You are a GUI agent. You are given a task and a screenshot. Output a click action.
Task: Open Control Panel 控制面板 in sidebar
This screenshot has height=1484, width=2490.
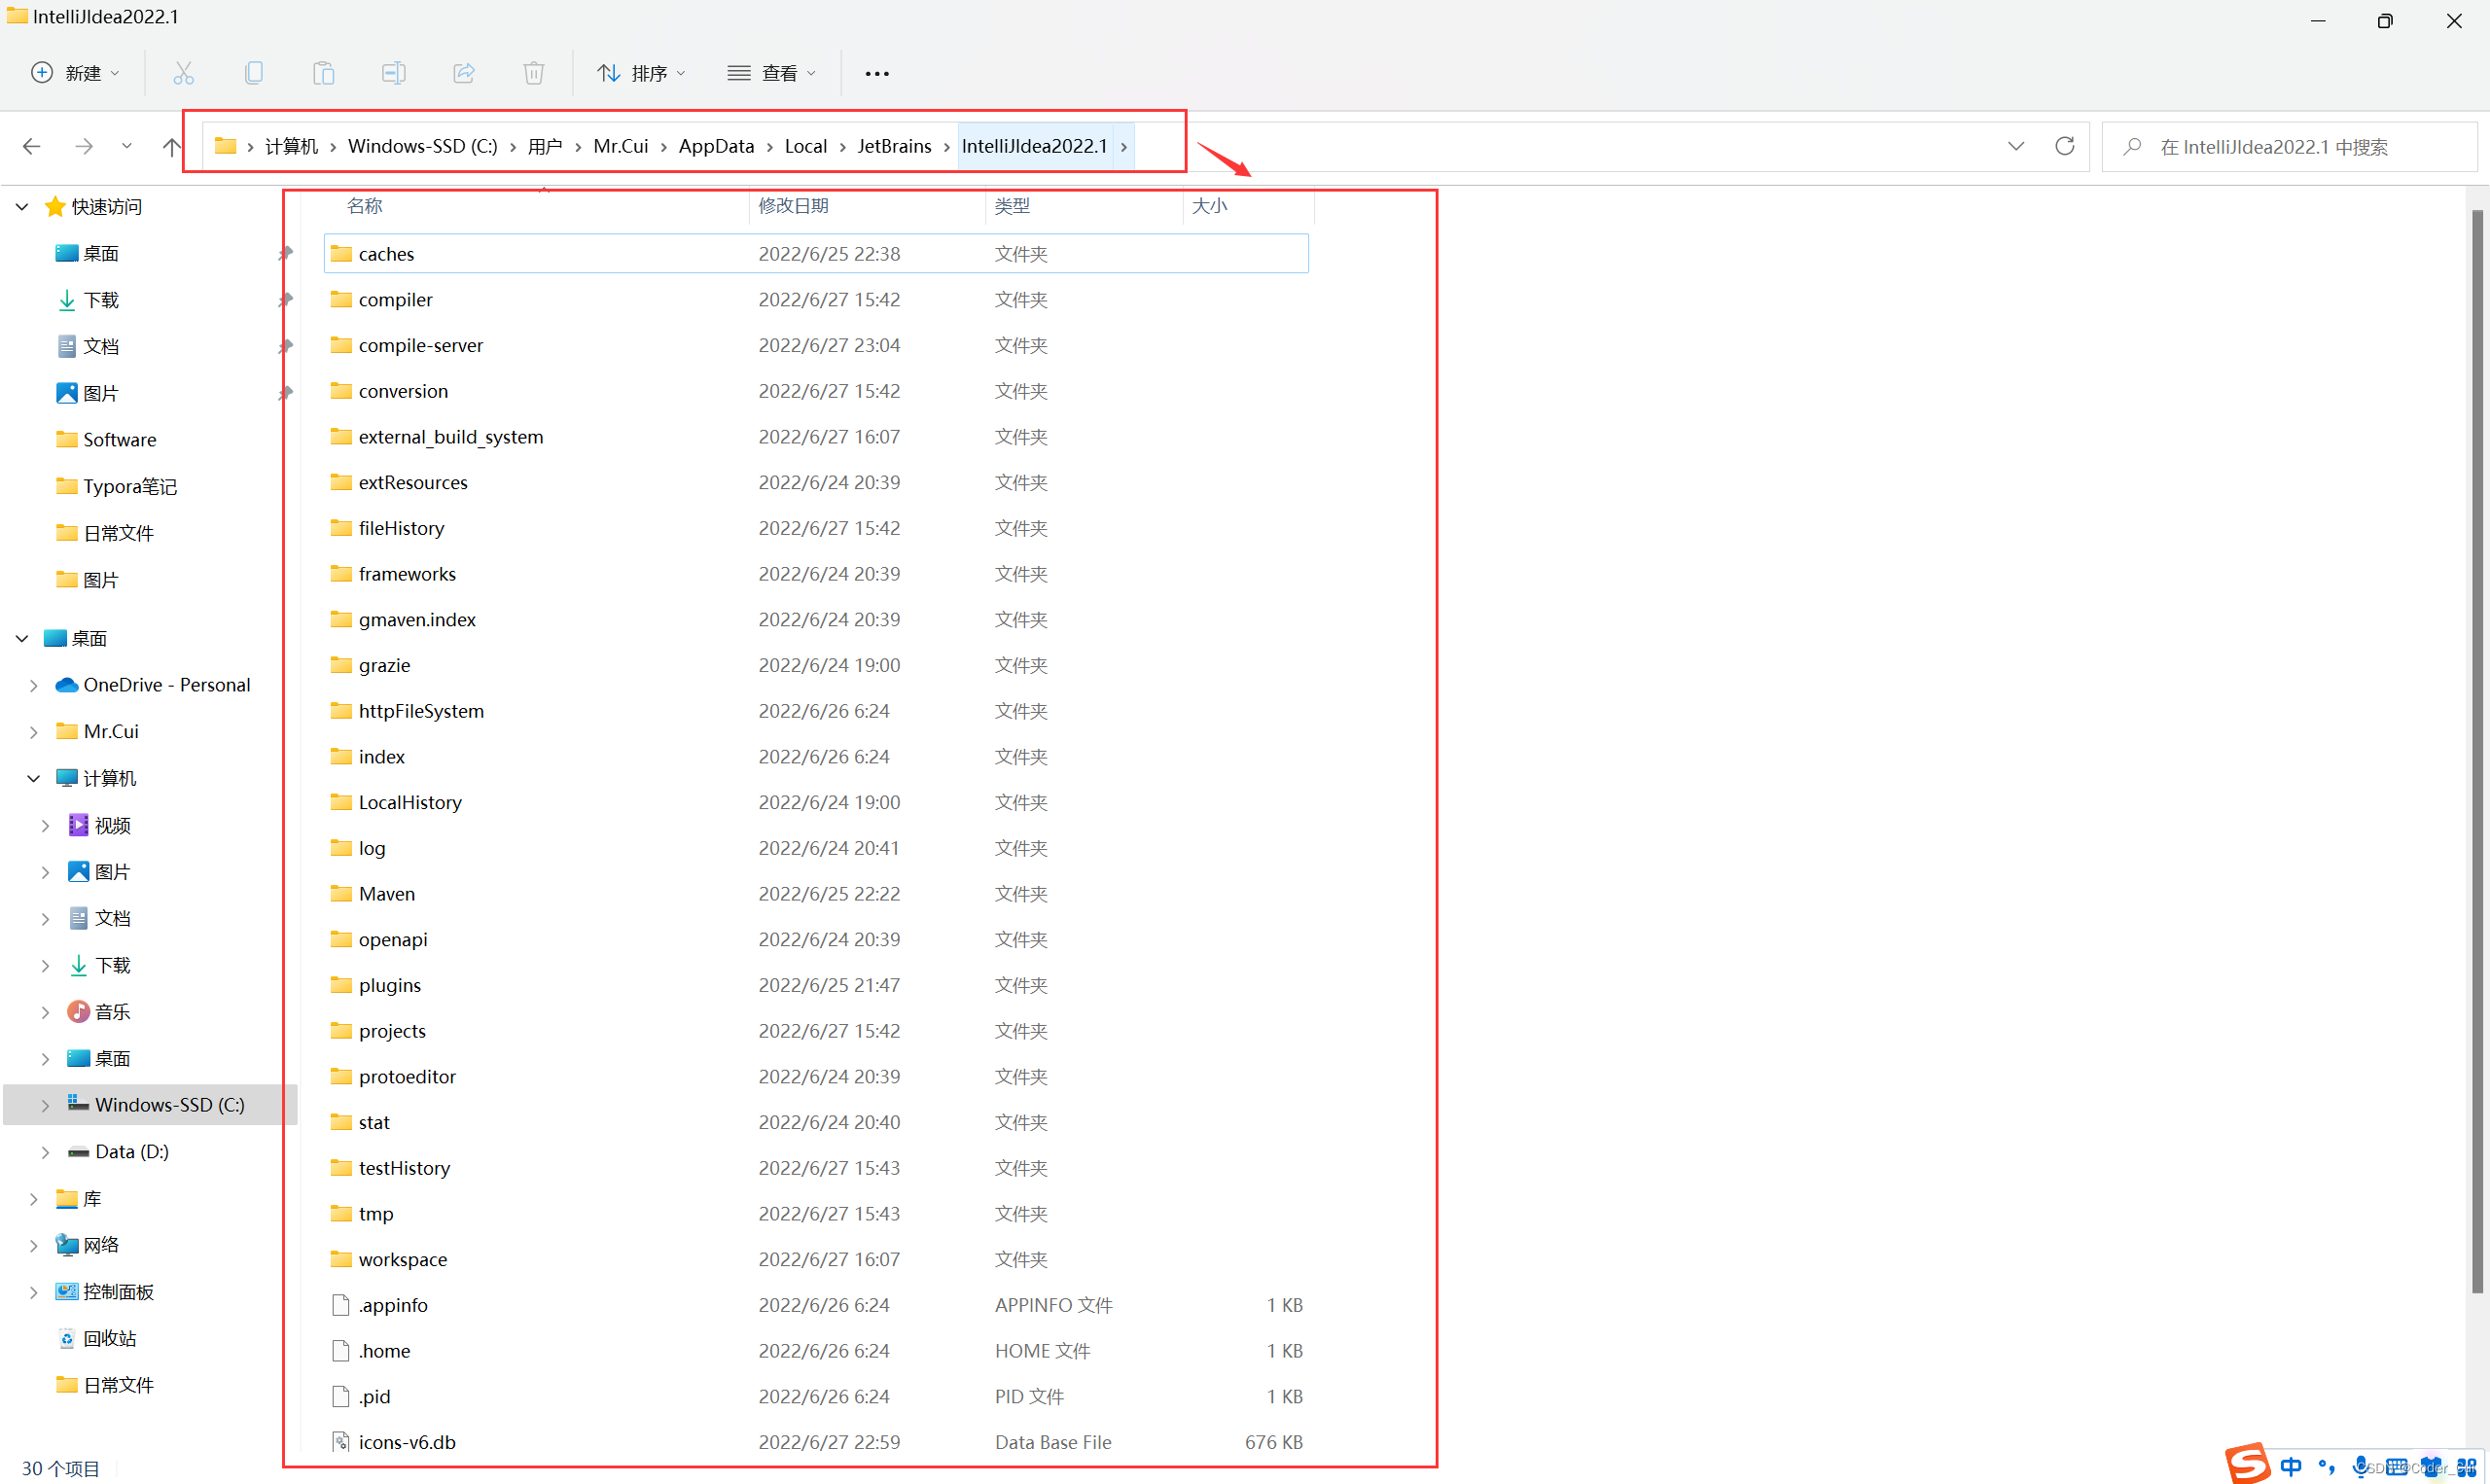118,1292
